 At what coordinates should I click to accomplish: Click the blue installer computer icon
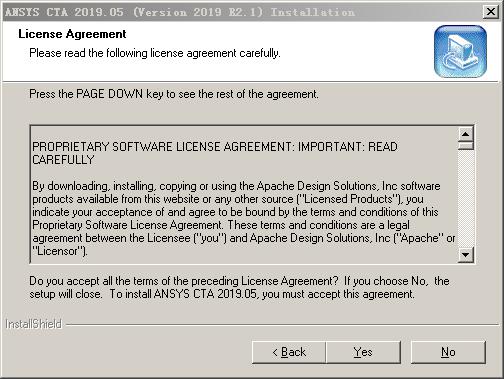coord(460,51)
